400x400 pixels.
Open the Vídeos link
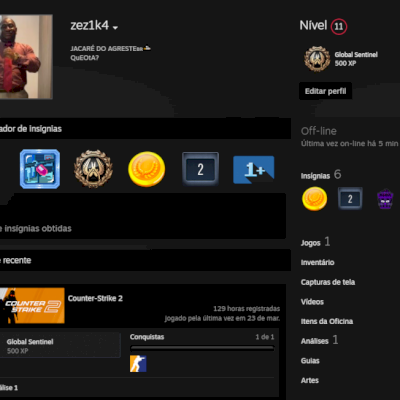coord(312,302)
